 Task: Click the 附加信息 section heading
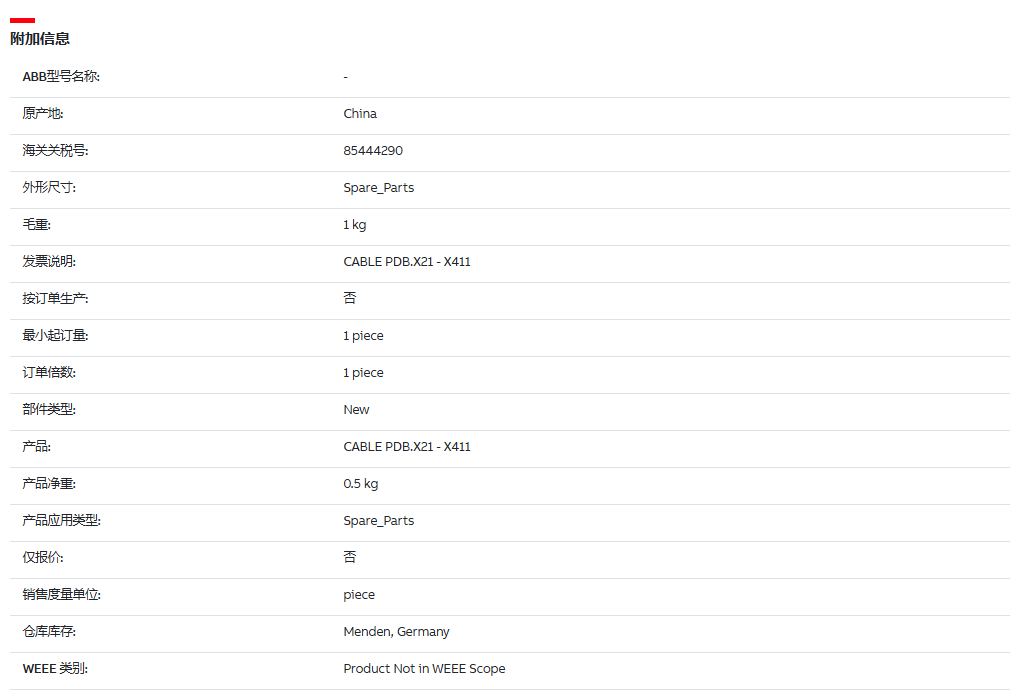[x=40, y=39]
